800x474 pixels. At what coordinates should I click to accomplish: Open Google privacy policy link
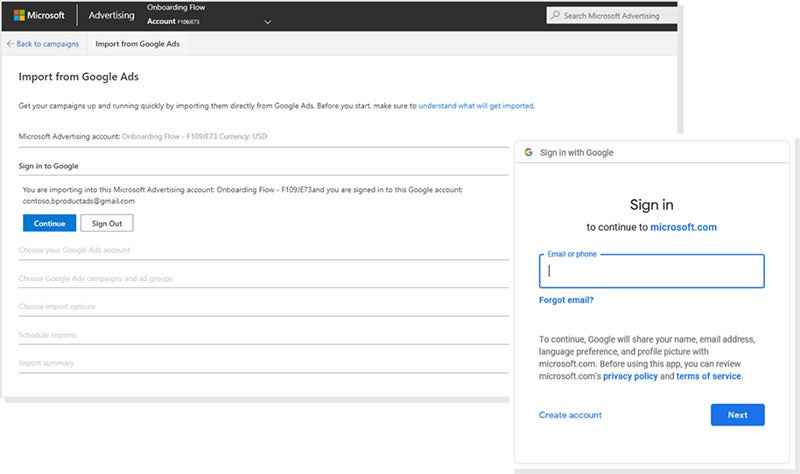coord(630,376)
